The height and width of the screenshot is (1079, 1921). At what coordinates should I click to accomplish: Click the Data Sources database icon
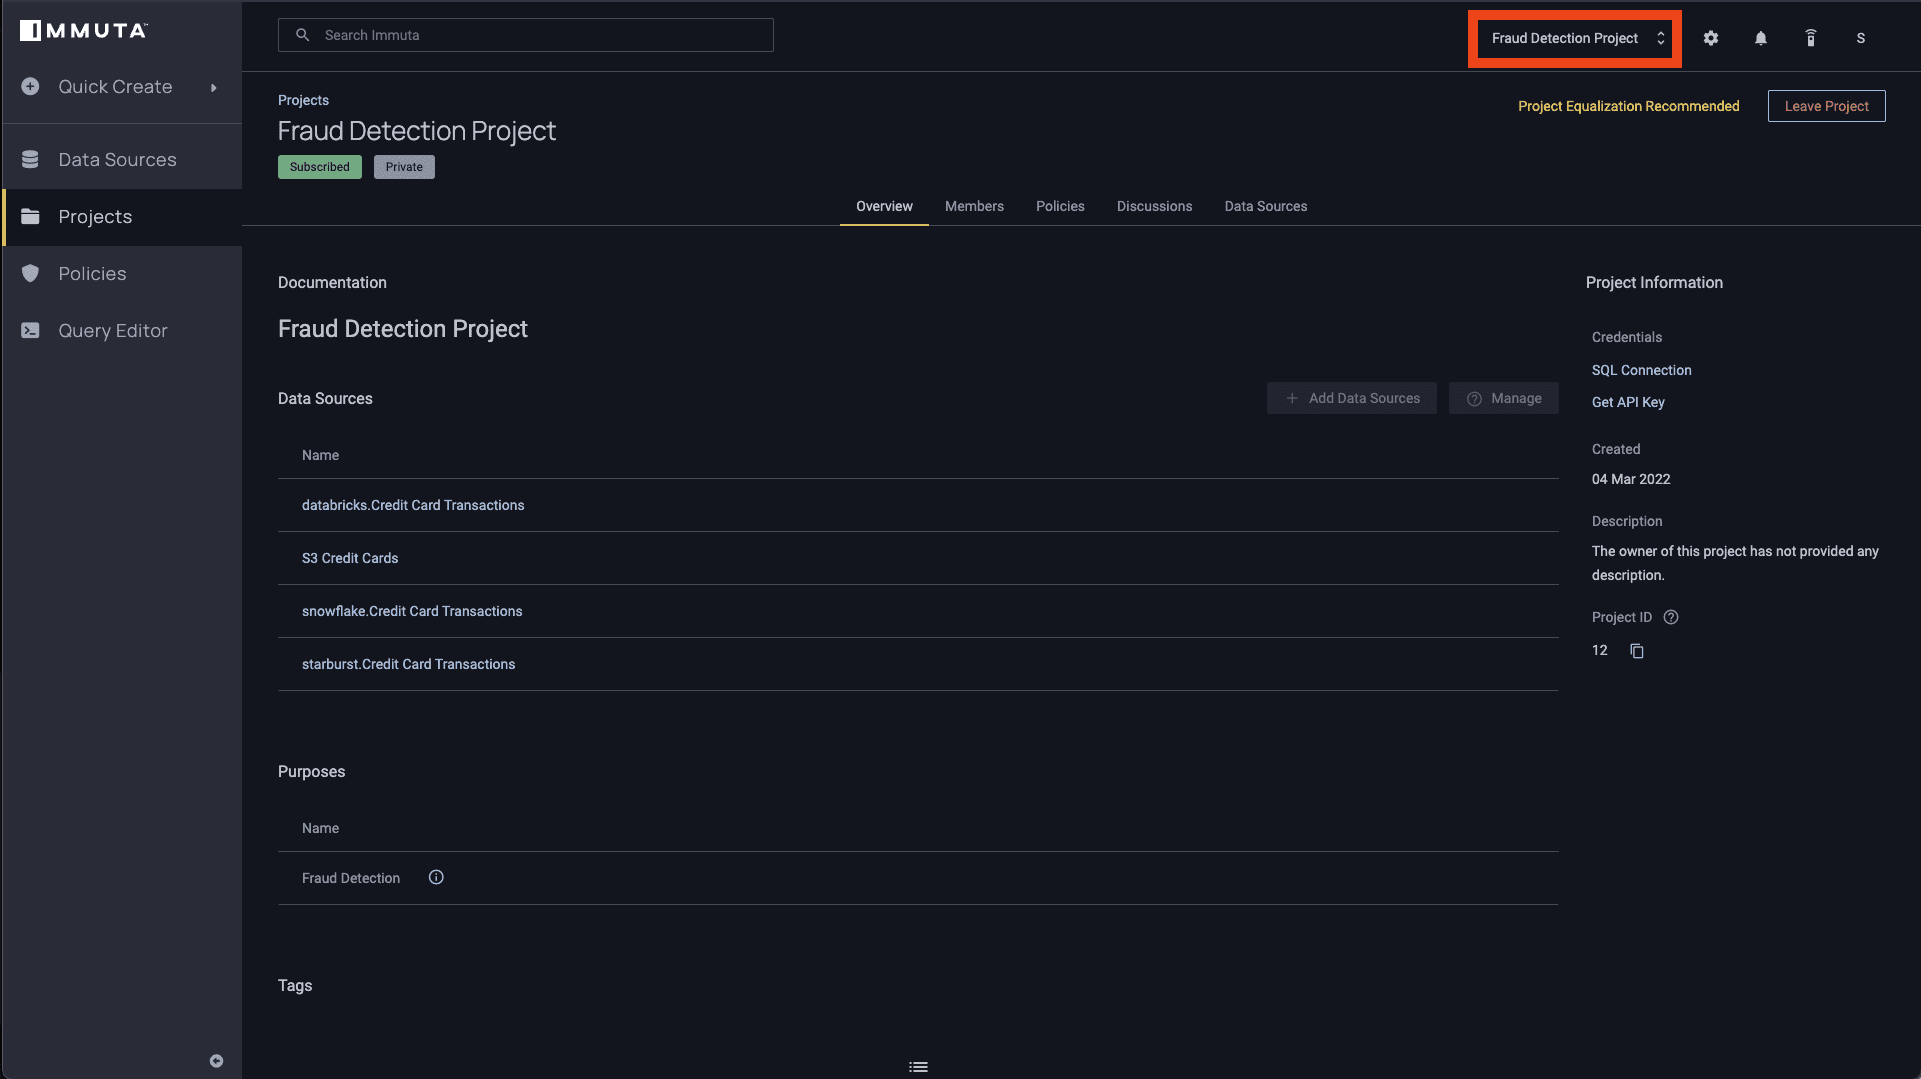tap(31, 160)
